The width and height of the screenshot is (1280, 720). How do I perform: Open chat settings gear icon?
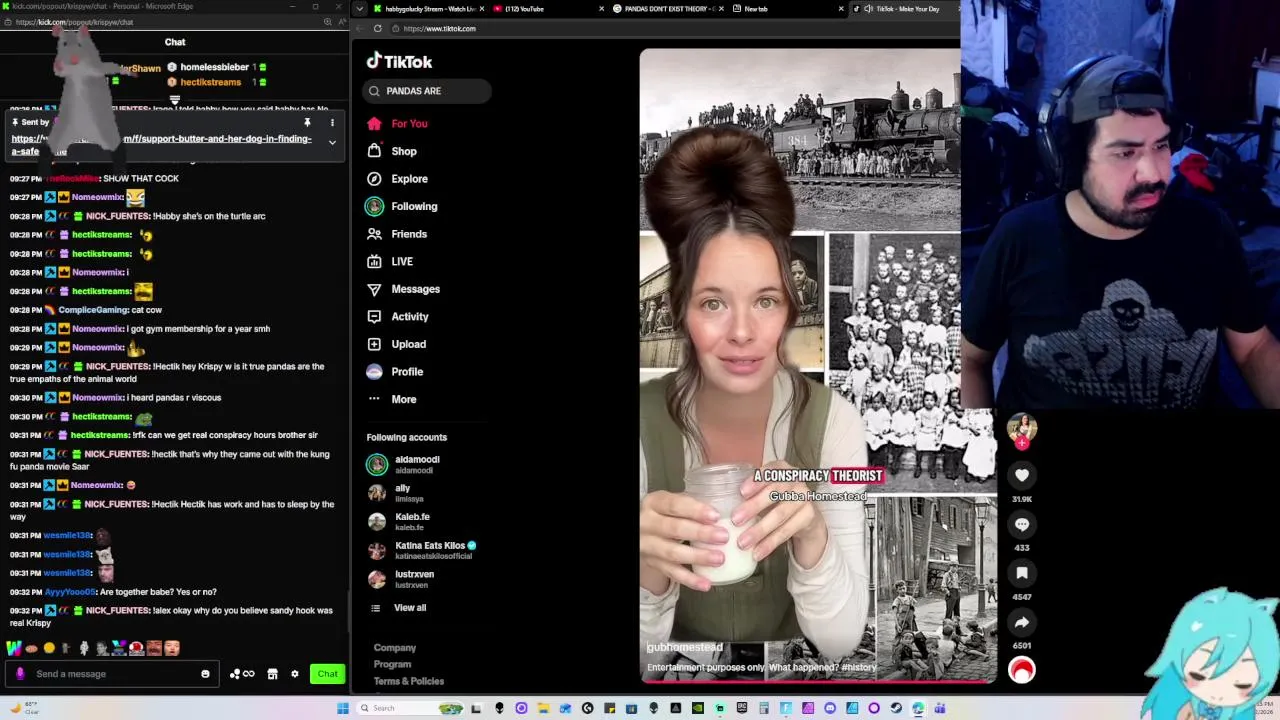click(294, 674)
